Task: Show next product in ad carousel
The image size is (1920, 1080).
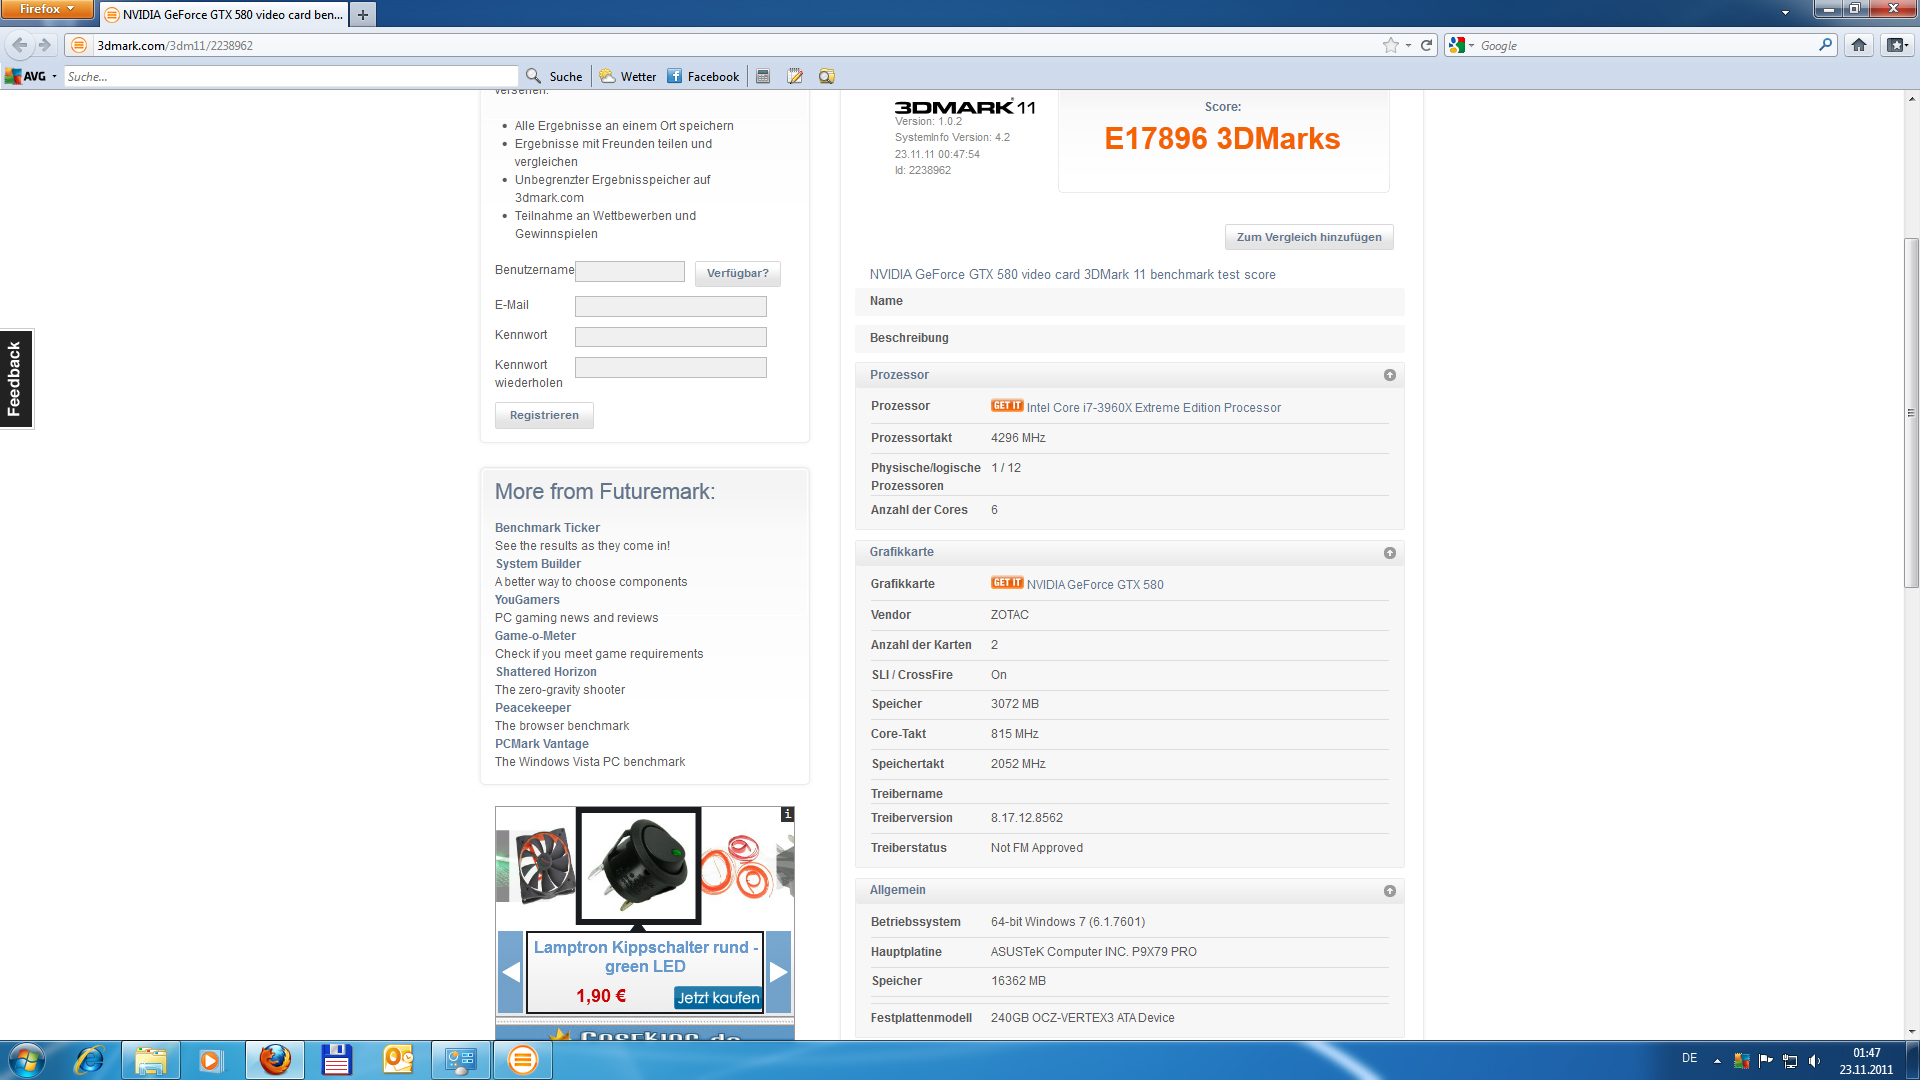Action: (778, 971)
